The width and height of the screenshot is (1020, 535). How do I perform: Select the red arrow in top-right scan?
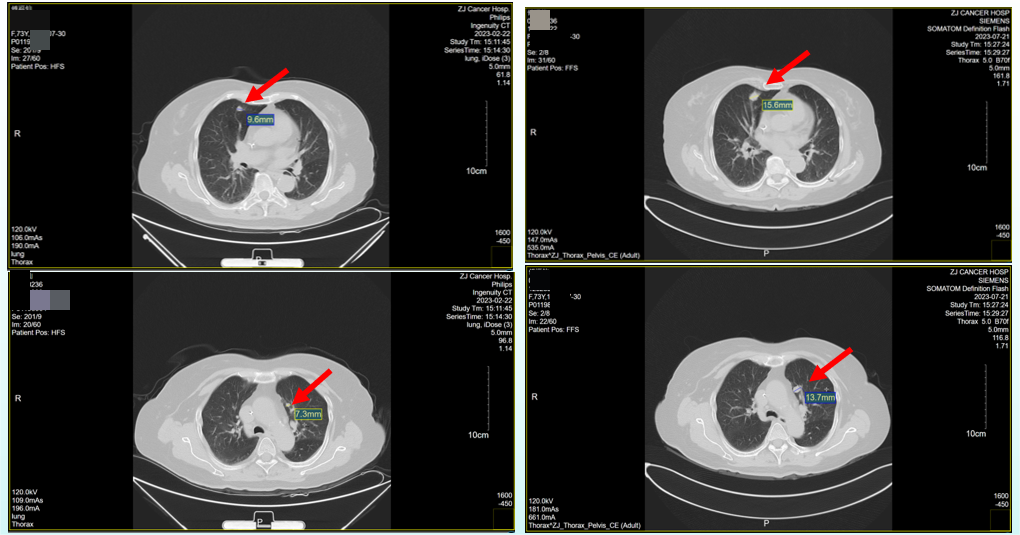tap(788, 70)
